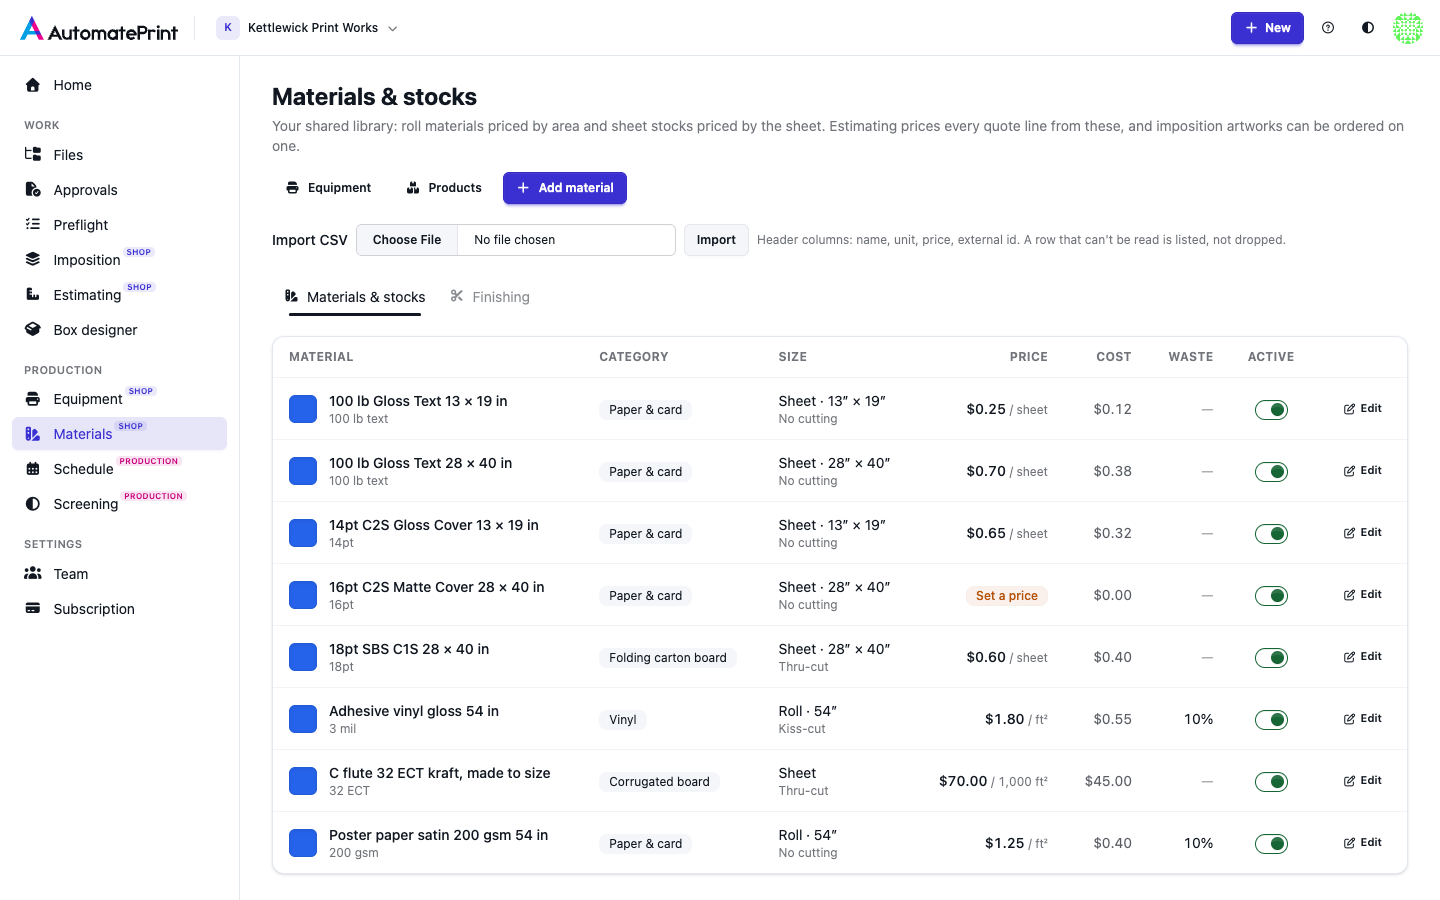This screenshot has width=1440, height=900.
Task: Toggle active for C flute 32 ECT kraft
Action: coord(1271,782)
